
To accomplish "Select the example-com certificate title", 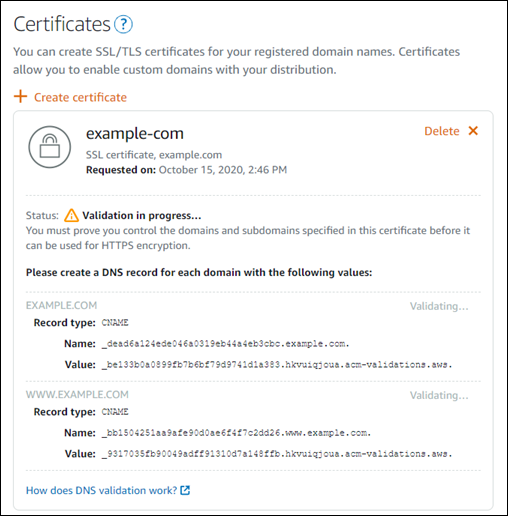I will (135, 134).
